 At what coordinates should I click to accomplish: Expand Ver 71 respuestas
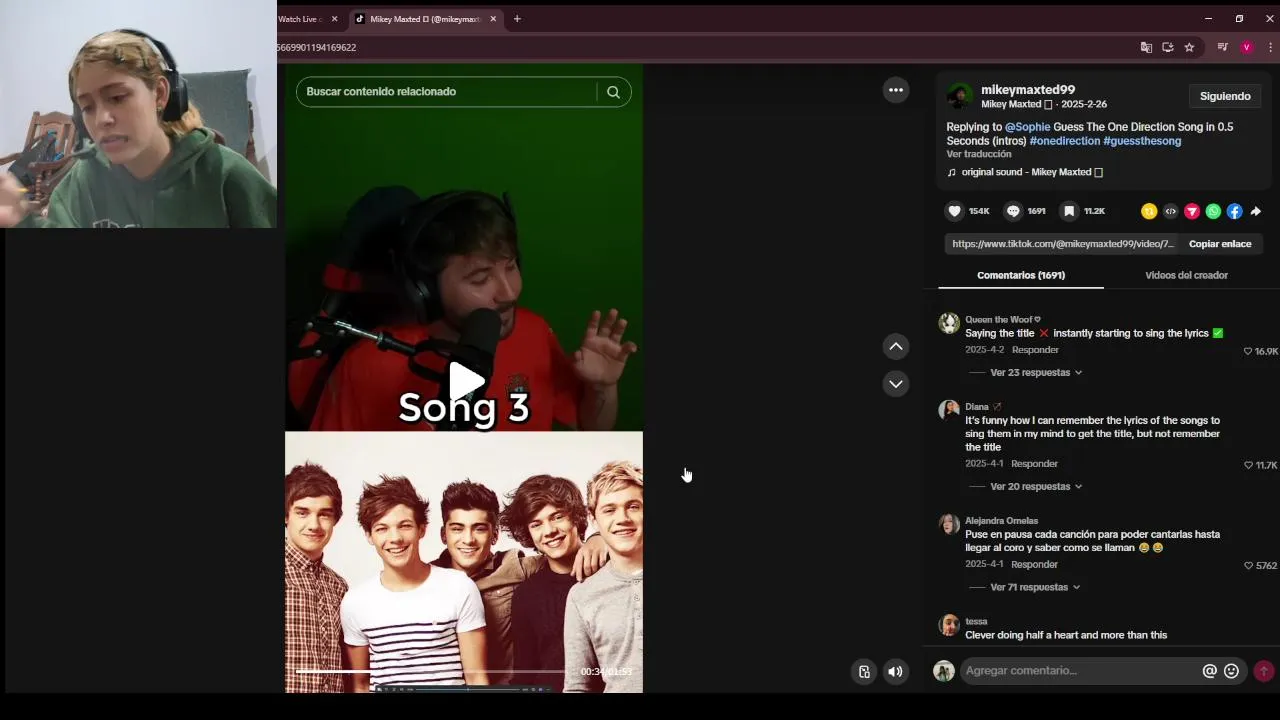(1035, 587)
